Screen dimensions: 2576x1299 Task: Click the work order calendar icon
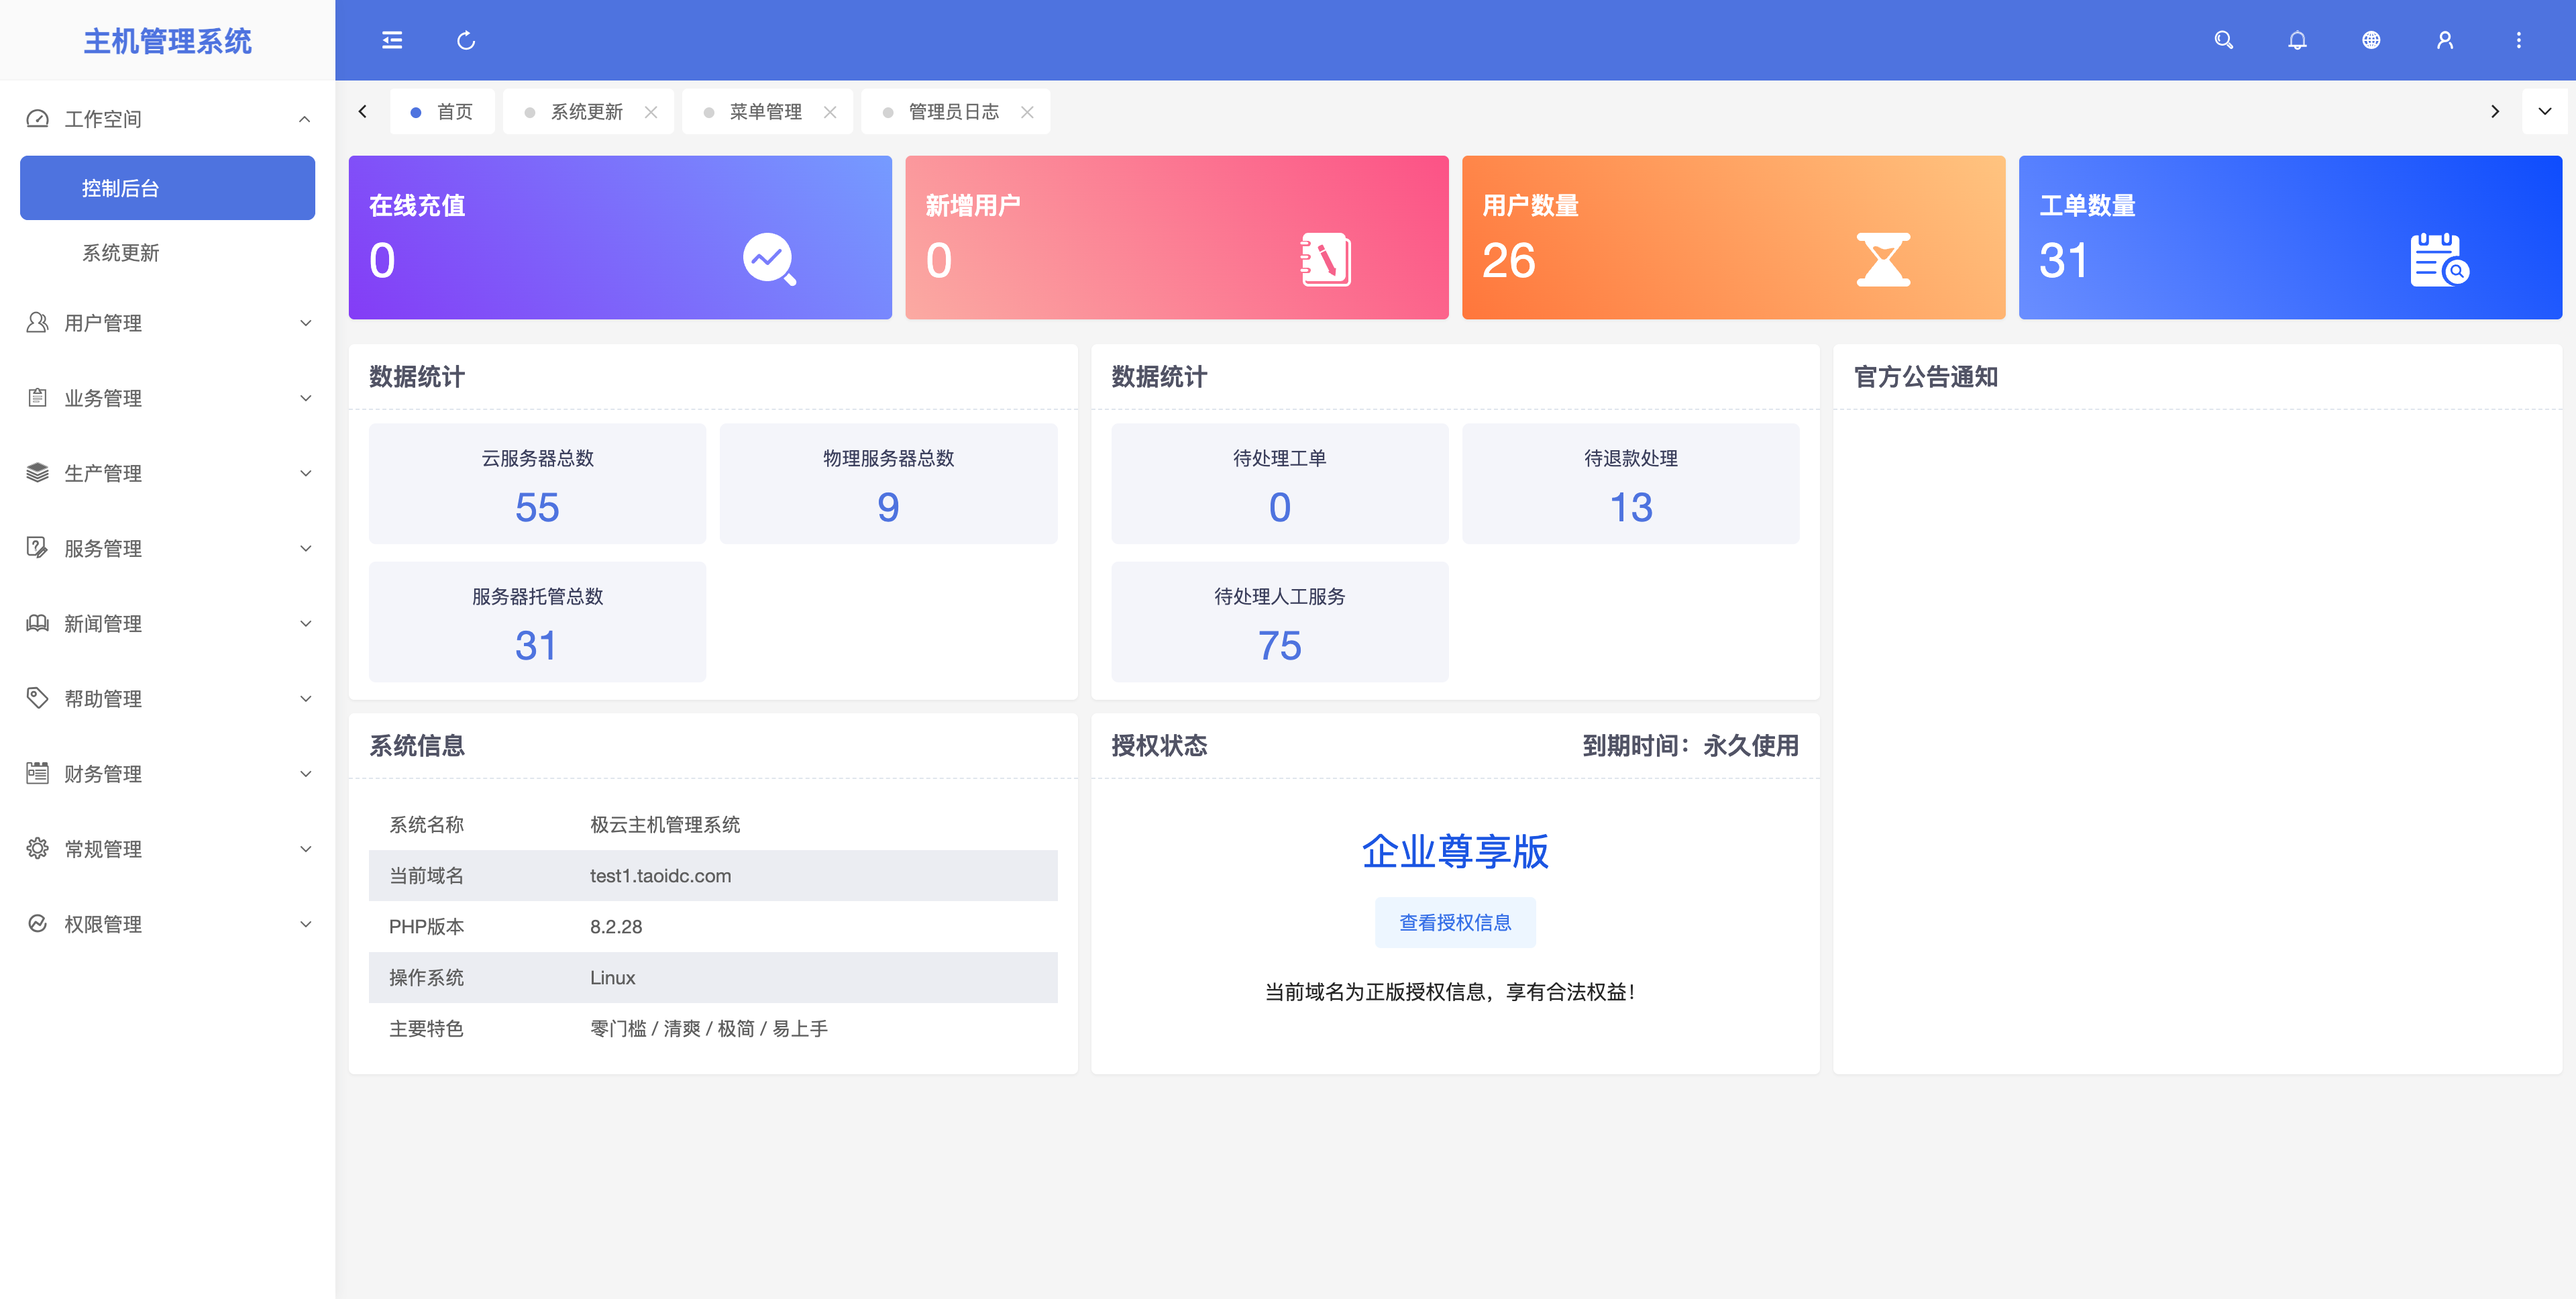(x=2439, y=260)
